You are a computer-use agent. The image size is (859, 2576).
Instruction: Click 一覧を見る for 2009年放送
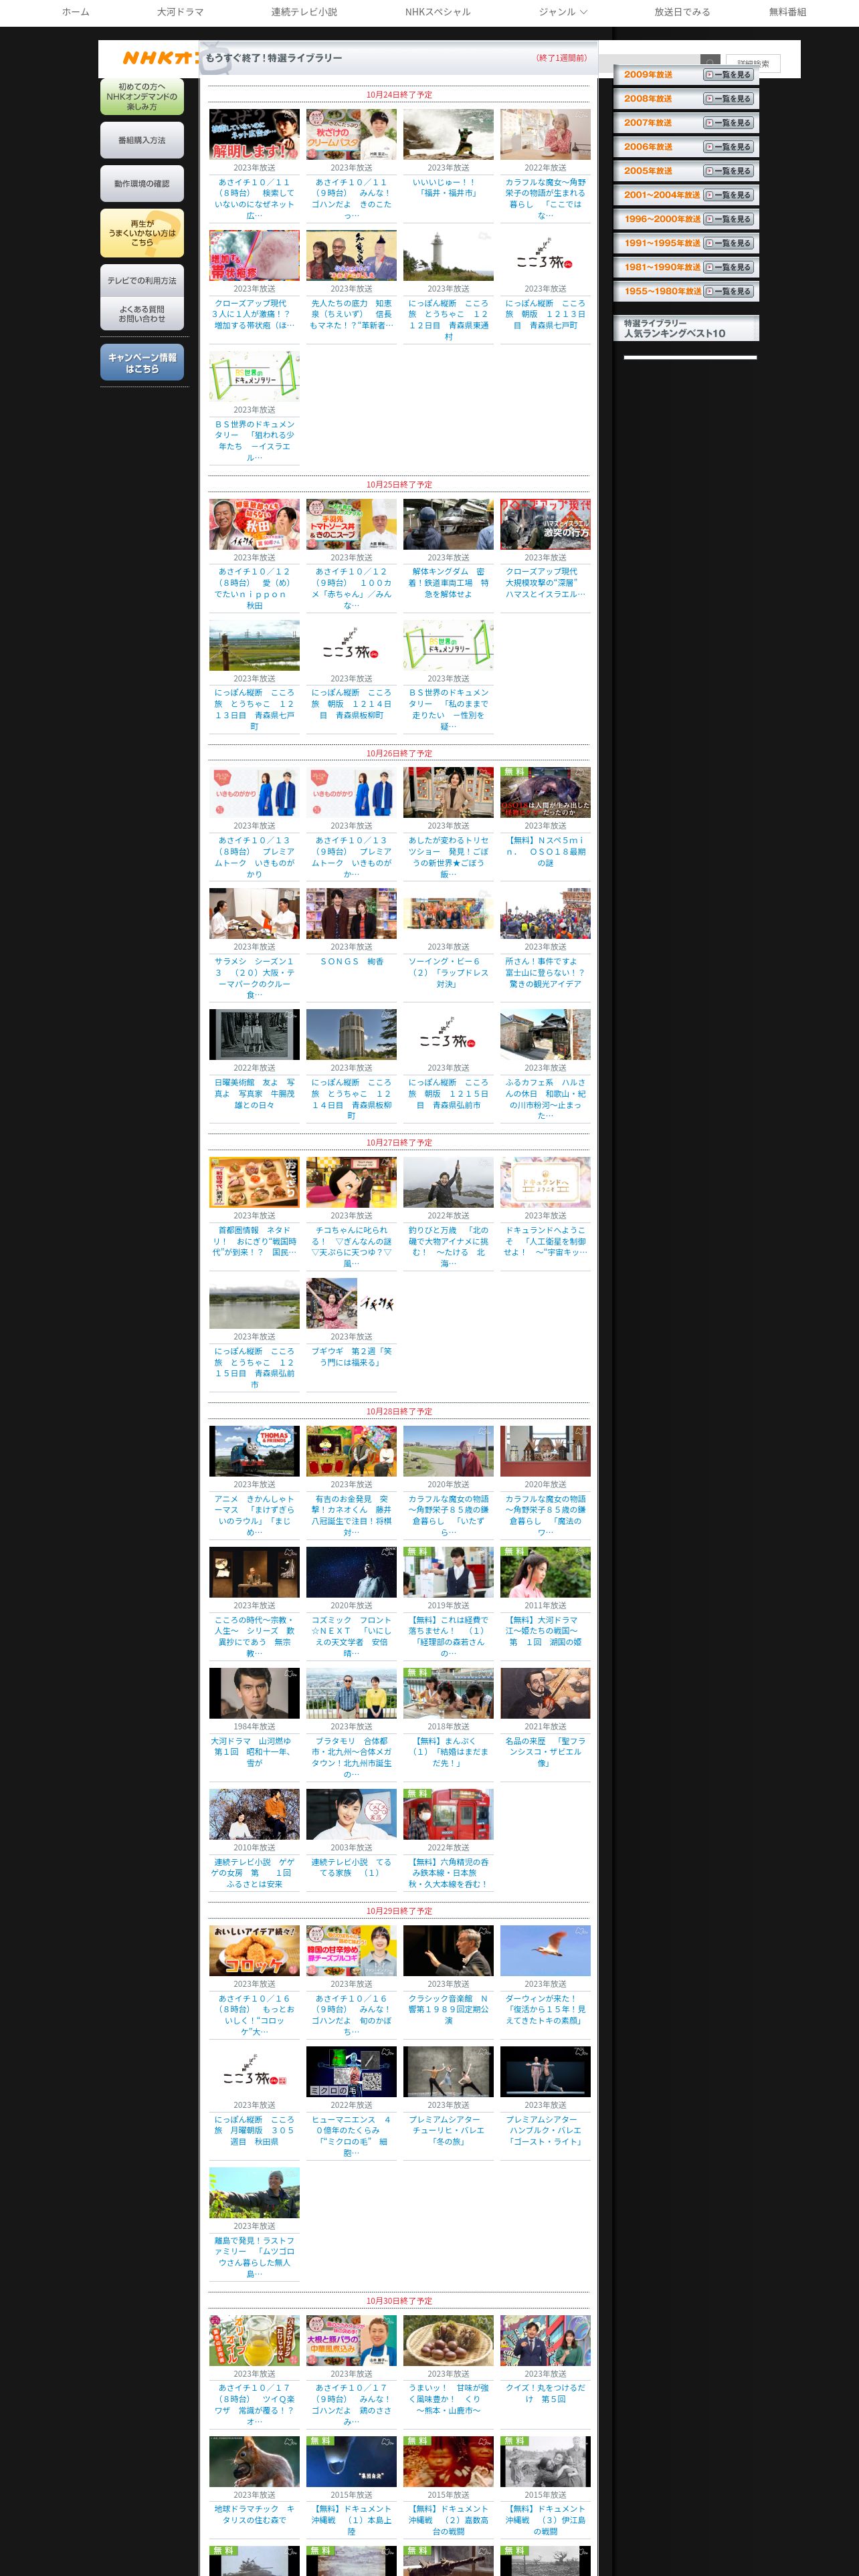pyautogui.click(x=728, y=75)
